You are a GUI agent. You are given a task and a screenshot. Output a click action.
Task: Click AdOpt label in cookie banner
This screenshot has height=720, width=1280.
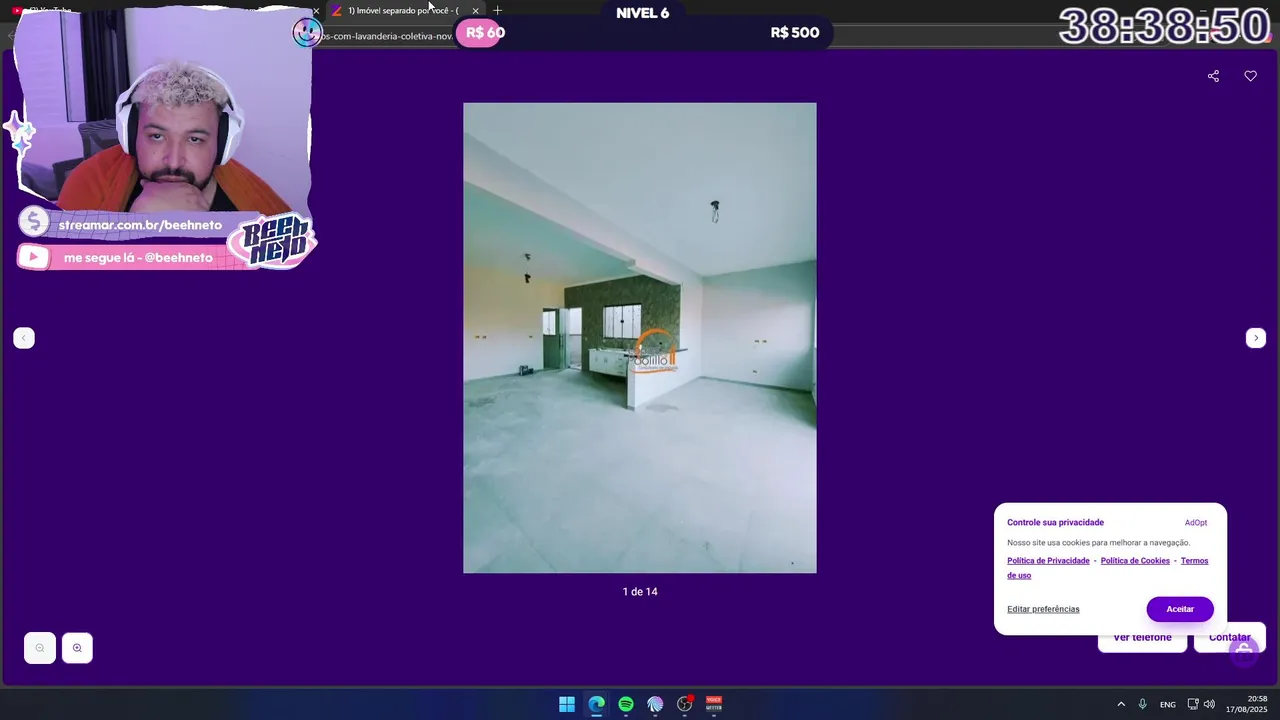tap(1196, 523)
